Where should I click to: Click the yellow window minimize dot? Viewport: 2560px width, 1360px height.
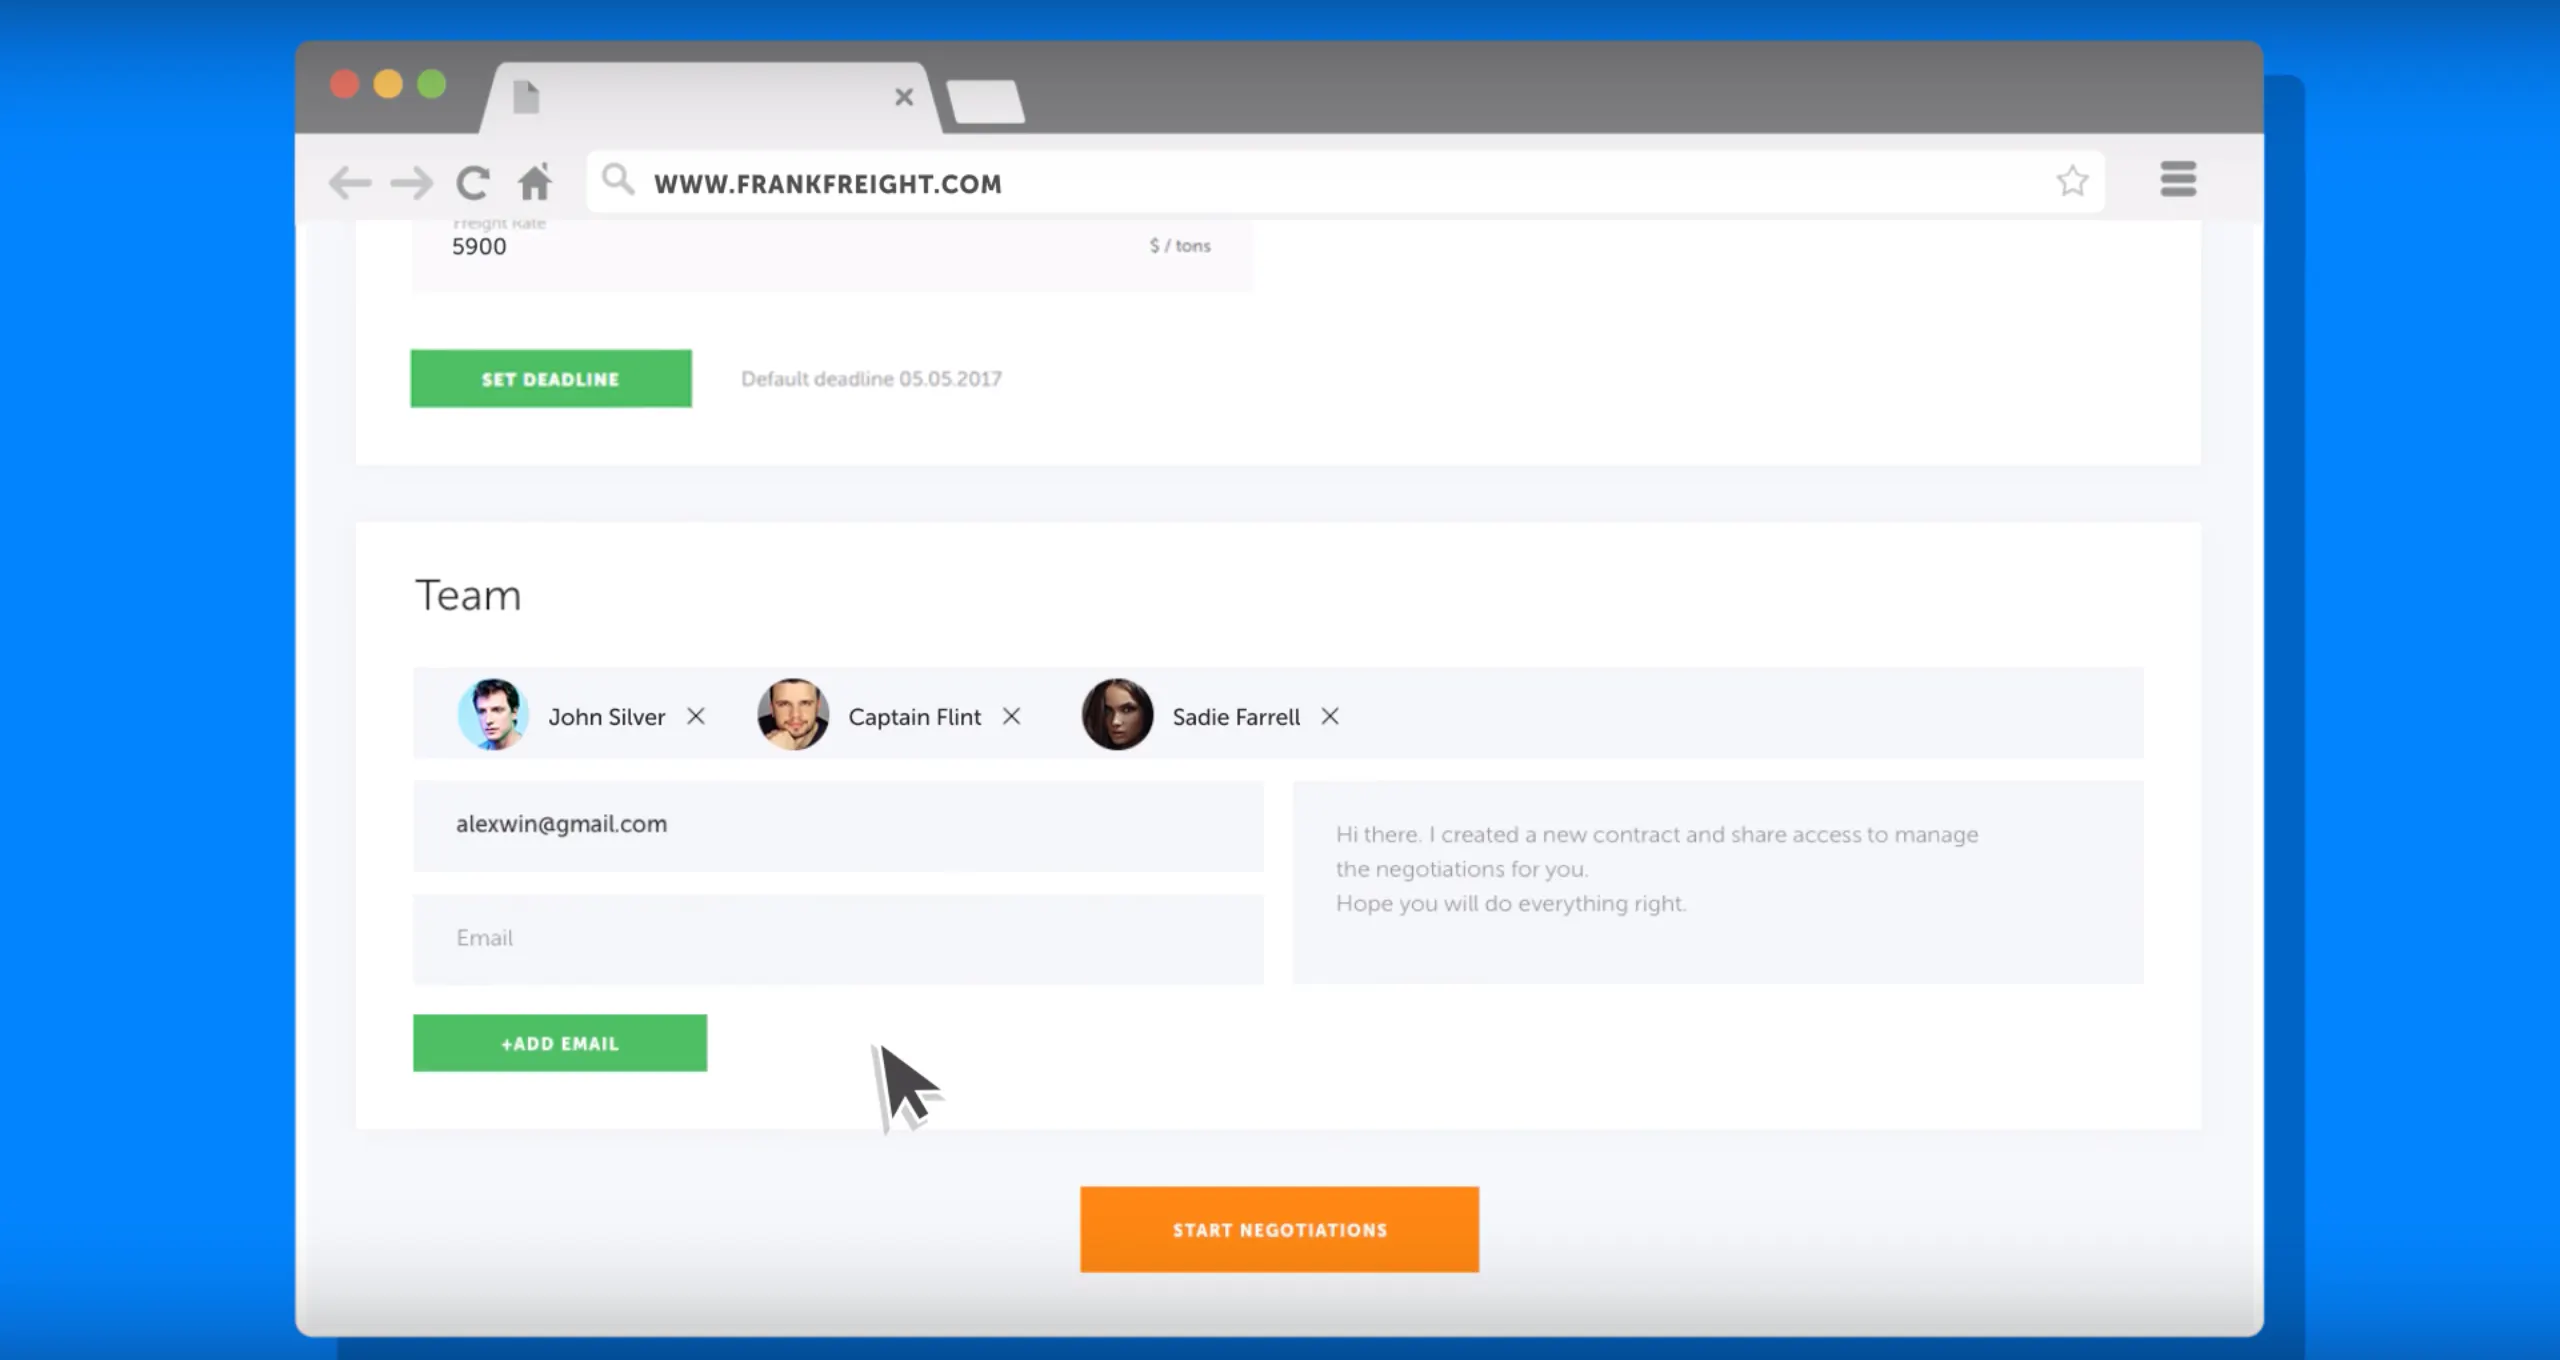388,84
